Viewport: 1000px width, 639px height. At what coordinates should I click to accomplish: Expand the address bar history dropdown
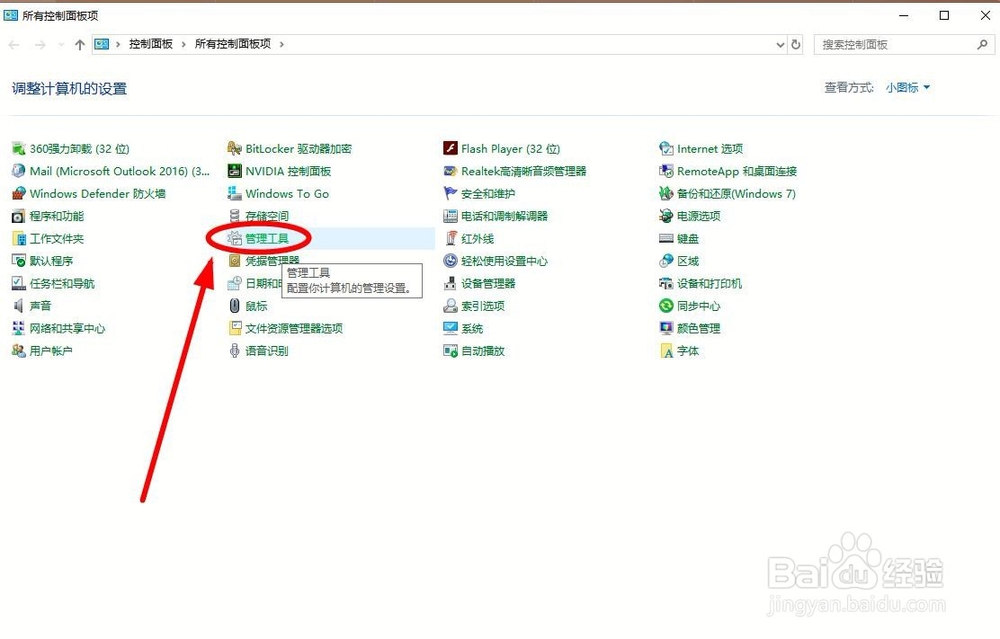click(x=780, y=45)
